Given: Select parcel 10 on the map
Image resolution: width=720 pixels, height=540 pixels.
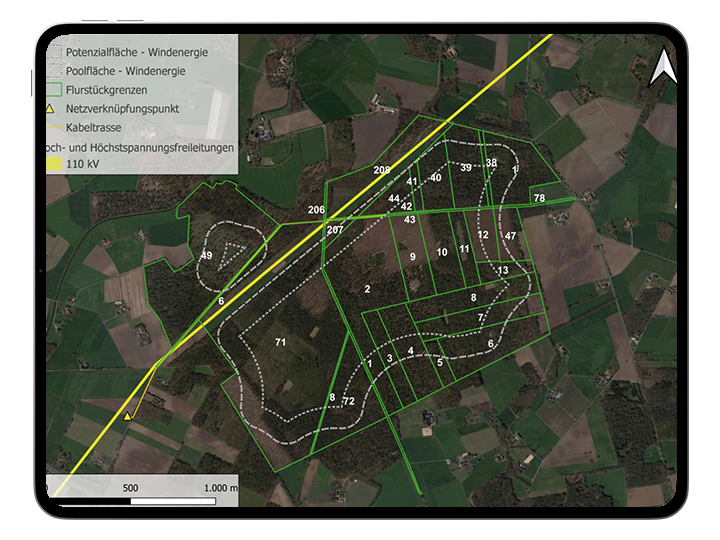Looking at the screenshot, I should pyautogui.click(x=442, y=253).
